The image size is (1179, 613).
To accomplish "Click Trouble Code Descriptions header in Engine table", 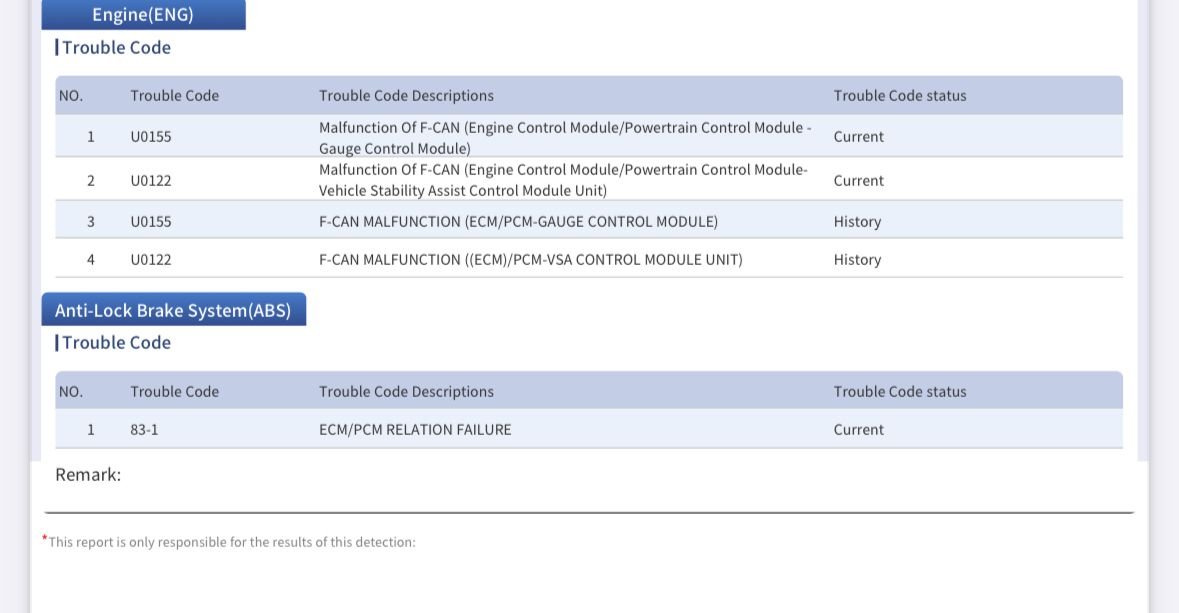I will point(406,96).
